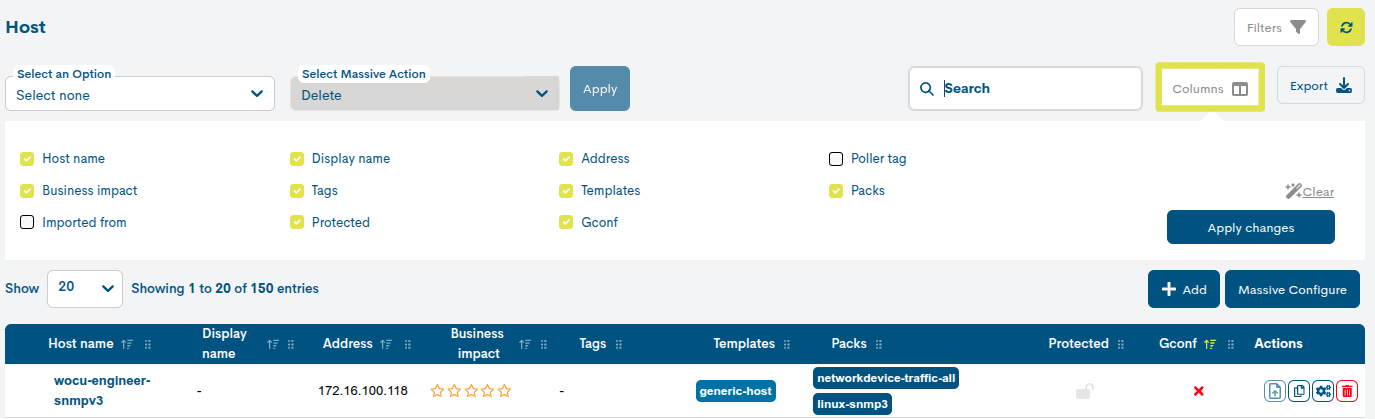
Task: Uncheck the Business impact column checkbox
Action: tap(27, 191)
